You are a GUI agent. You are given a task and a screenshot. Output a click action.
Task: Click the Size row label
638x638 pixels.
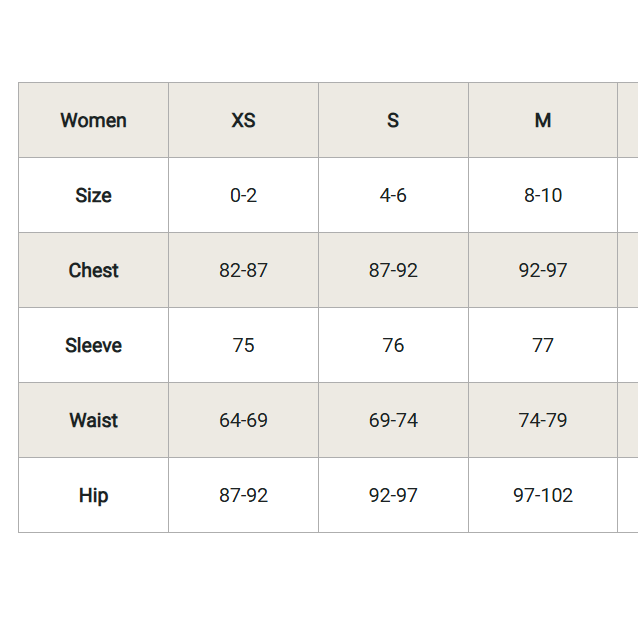click(93, 195)
